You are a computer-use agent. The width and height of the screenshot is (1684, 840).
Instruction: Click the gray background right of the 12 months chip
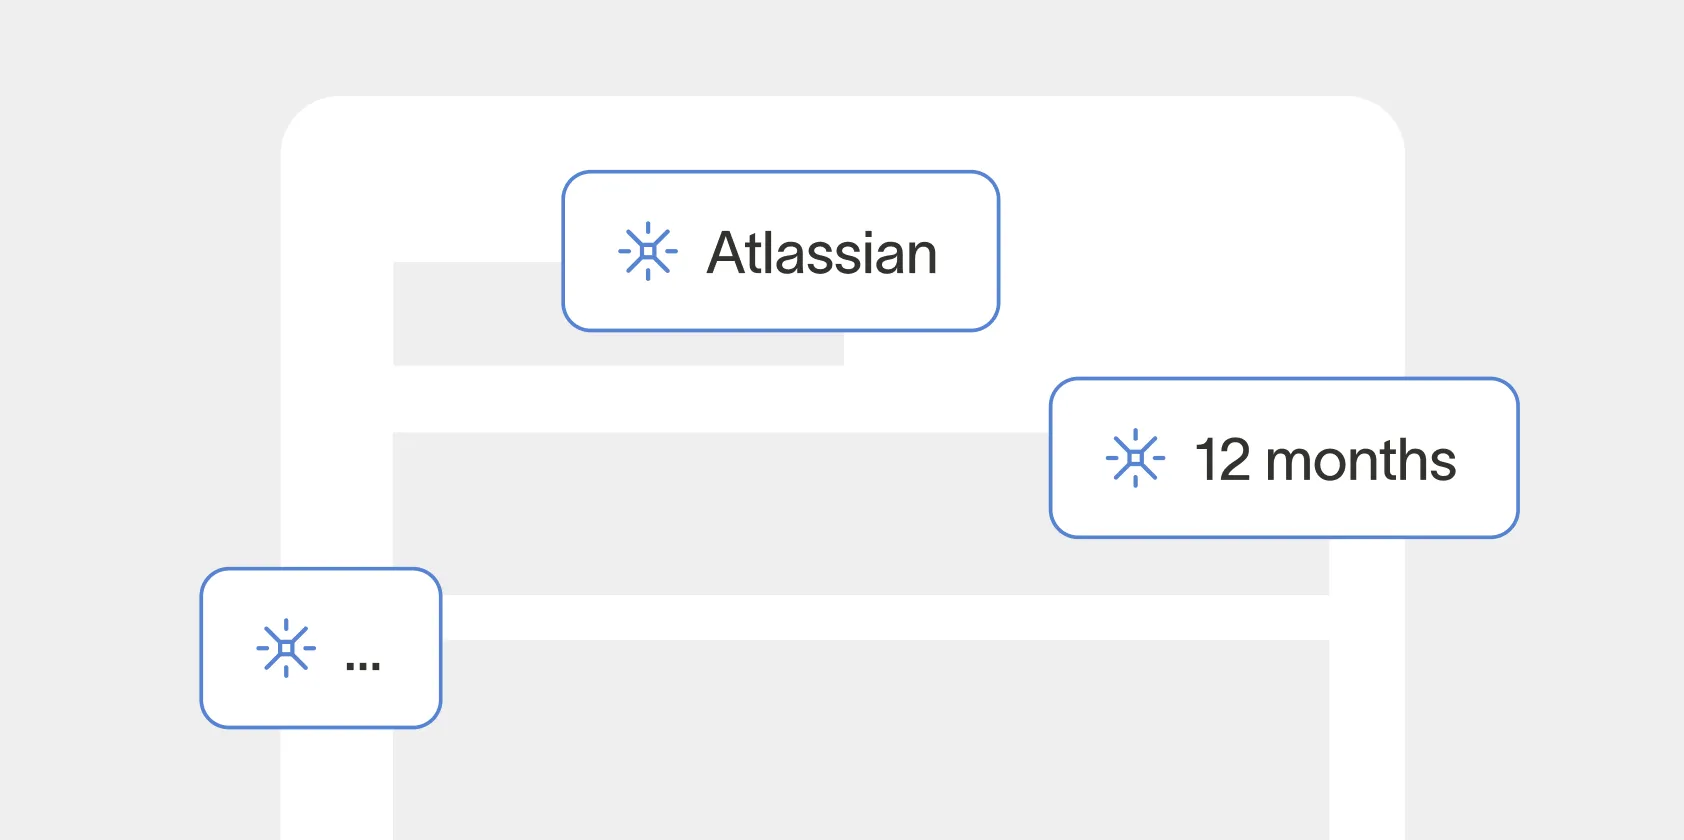pos(1600,458)
